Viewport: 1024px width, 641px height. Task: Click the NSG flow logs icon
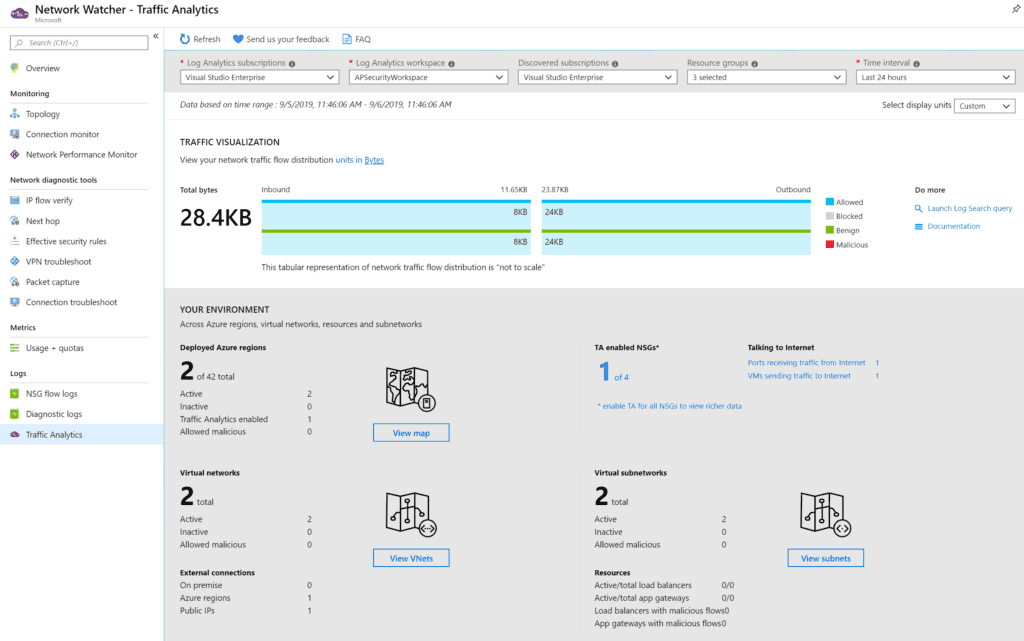pyautogui.click(x=15, y=394)
